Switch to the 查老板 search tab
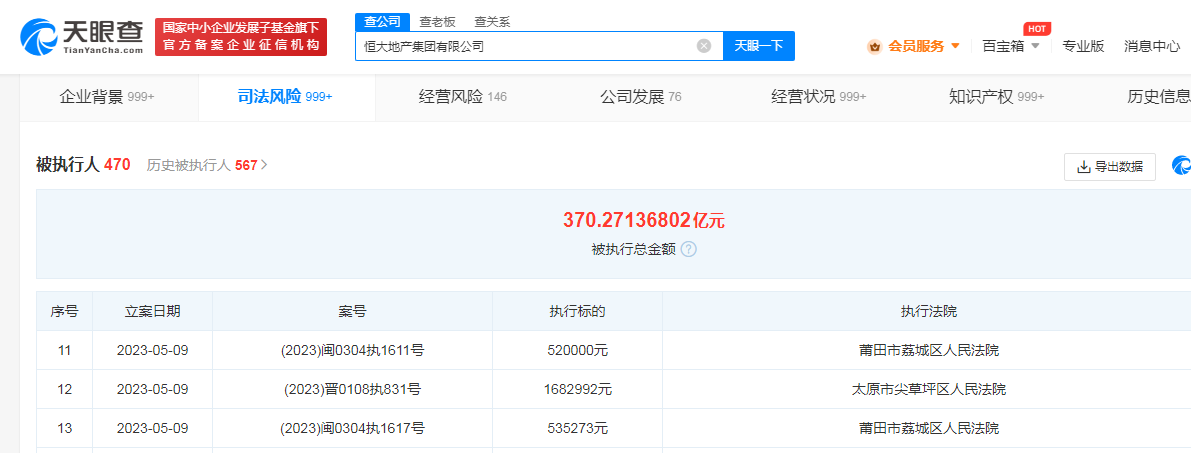The width and height of the screenshot is (1191, 453). pyautogui.click(x=437, y=22)
